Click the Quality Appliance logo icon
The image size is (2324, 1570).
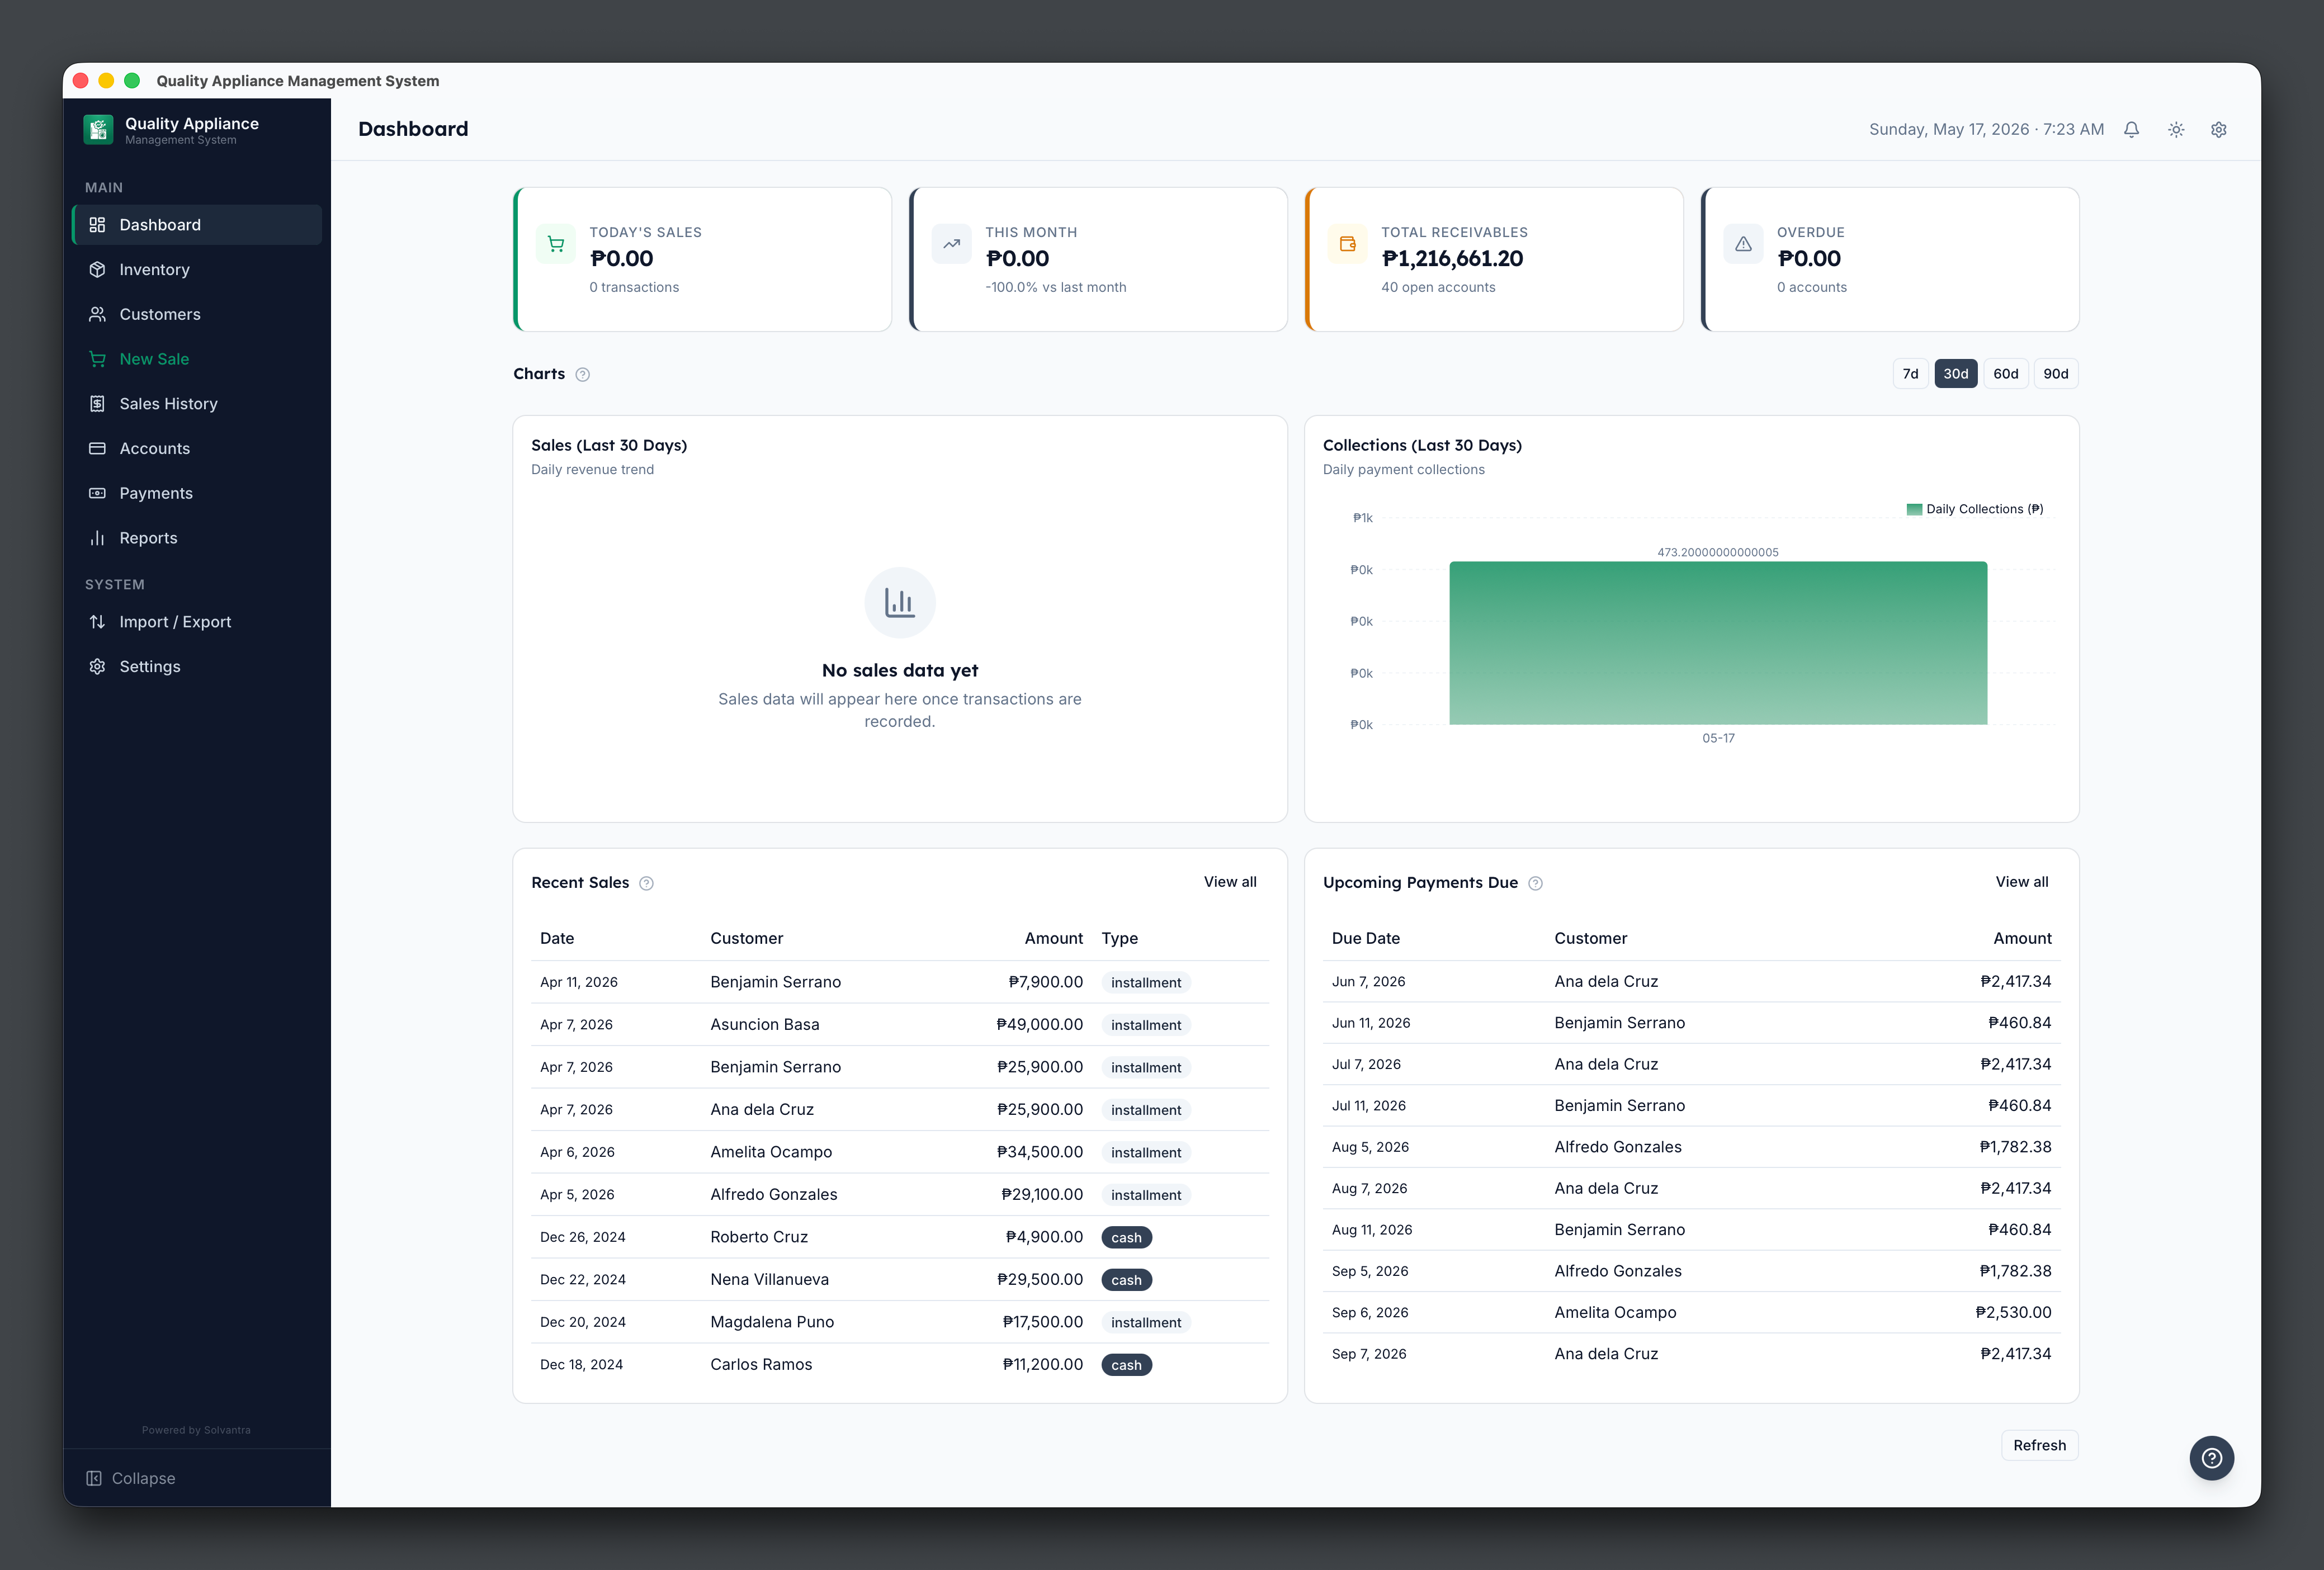click(x=98, y=129)
